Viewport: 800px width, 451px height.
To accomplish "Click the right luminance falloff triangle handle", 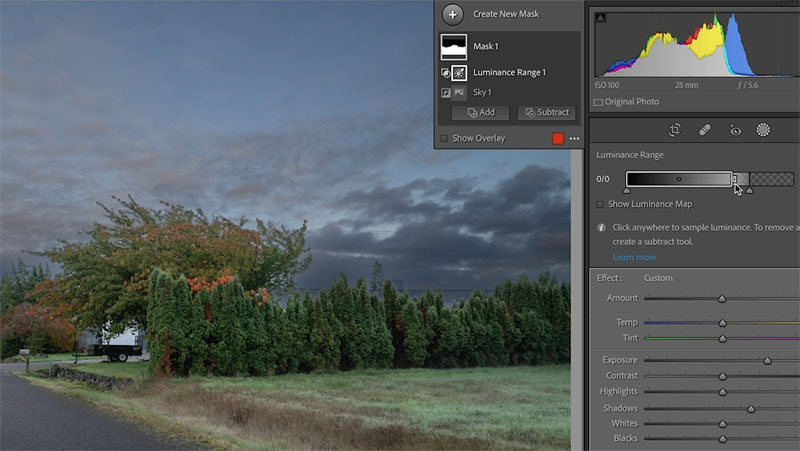I will (749, 191).
